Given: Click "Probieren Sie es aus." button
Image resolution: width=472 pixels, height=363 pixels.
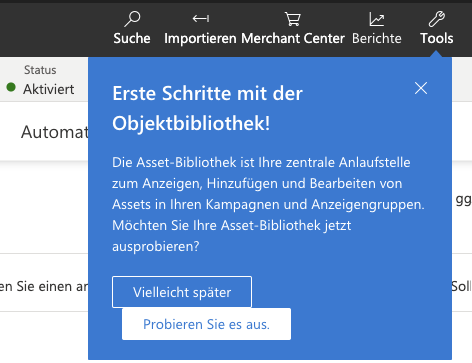Looking at the screenshot, I should [x=206, y=324].
